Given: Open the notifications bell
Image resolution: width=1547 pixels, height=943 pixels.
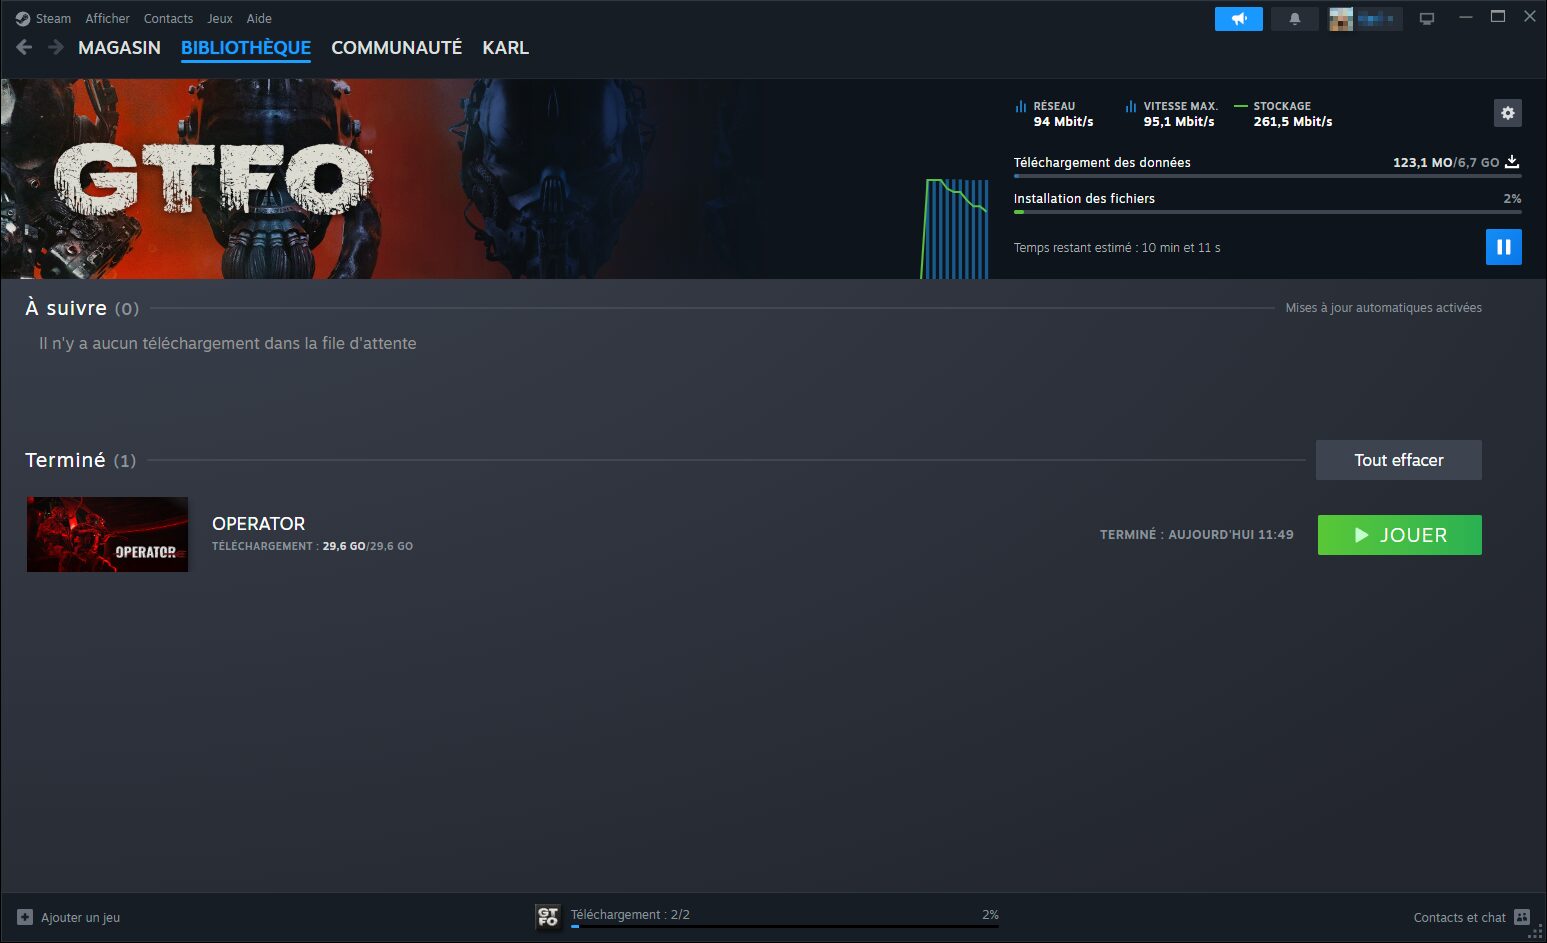Looking at the screenshot, I should [1295, 19].
